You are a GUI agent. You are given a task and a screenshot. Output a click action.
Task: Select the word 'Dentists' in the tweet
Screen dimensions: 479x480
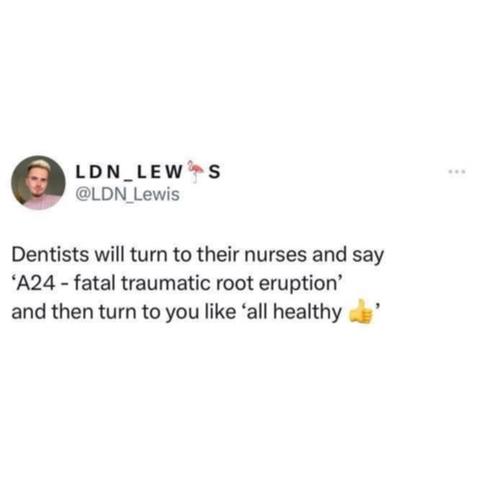tap(51, 255)
